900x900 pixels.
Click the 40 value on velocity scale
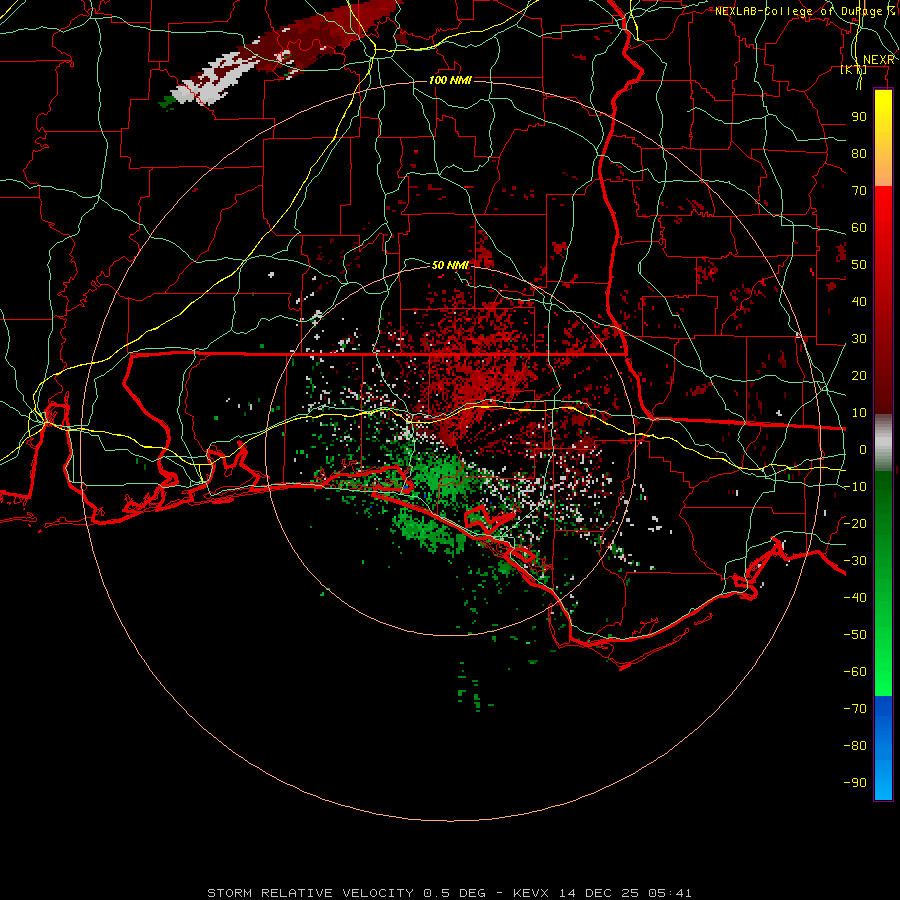859,301
